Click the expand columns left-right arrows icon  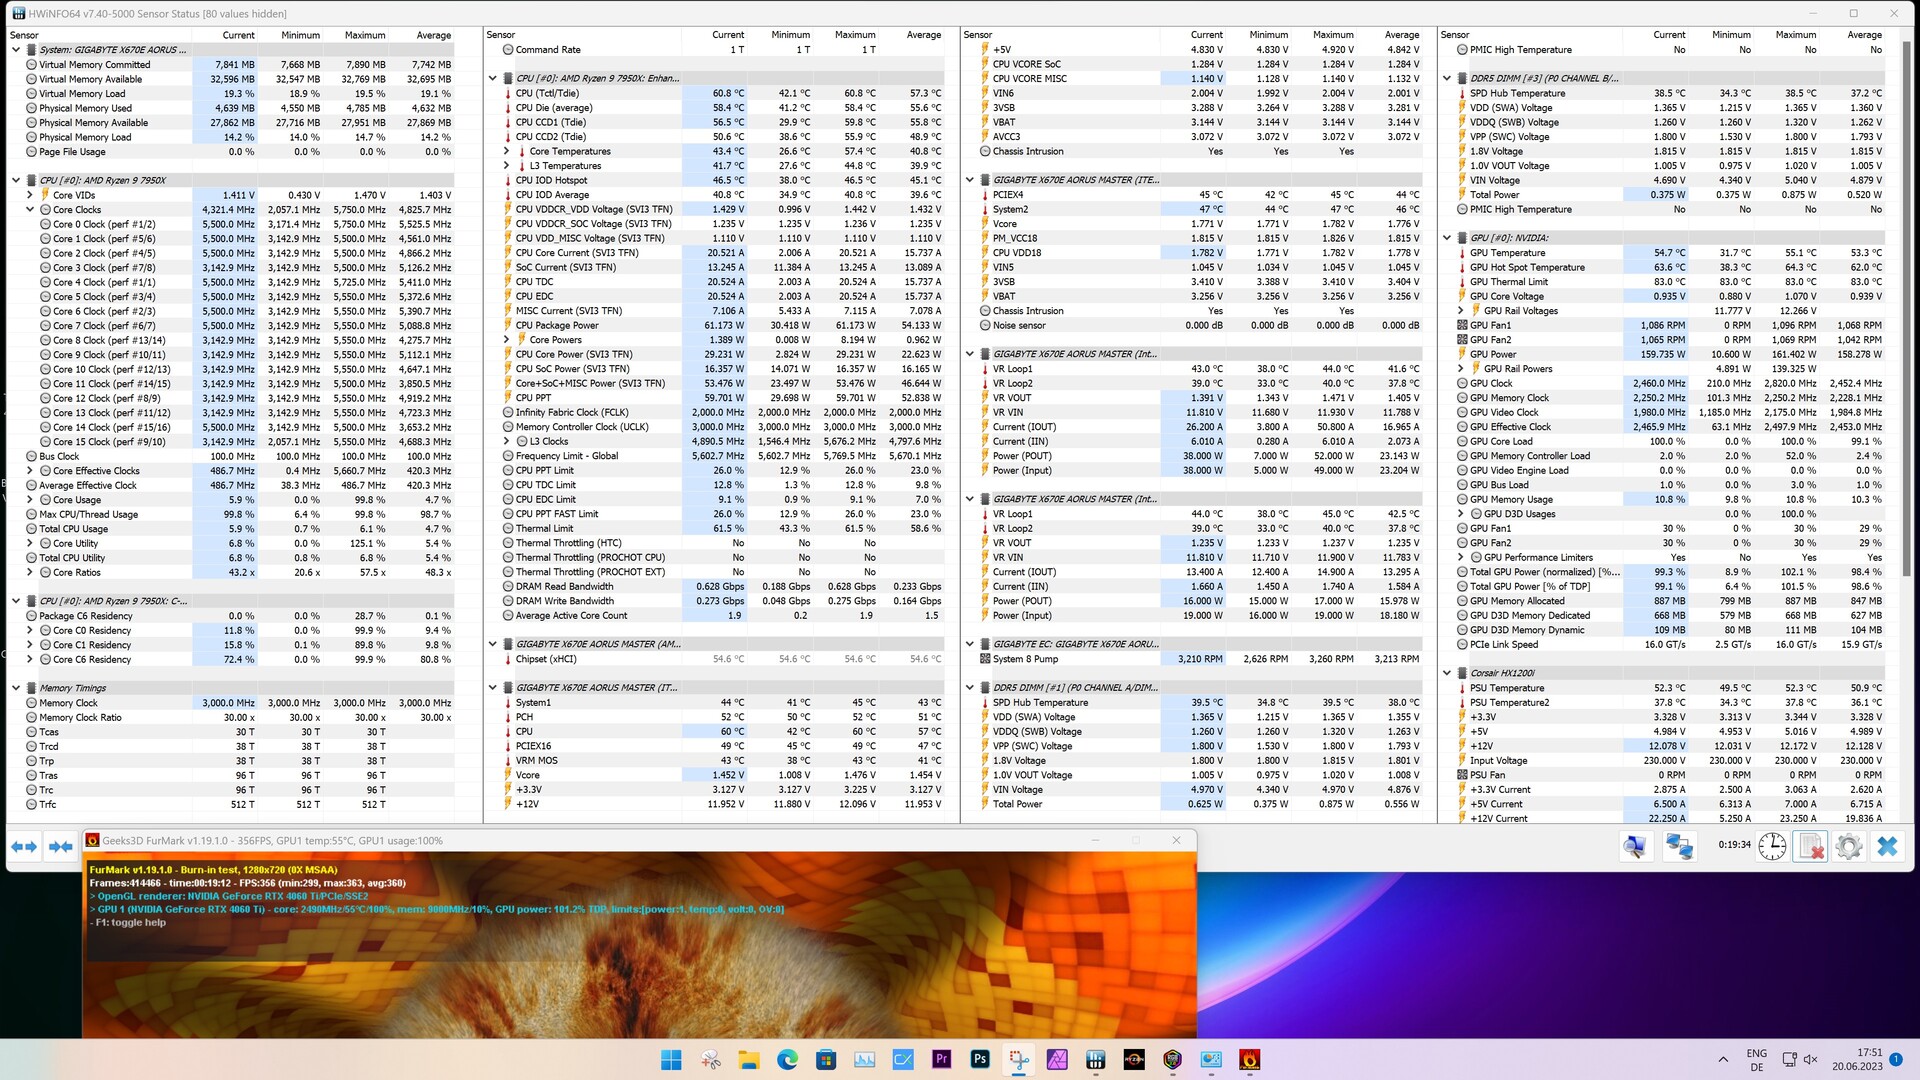click(x=24, y=847)
